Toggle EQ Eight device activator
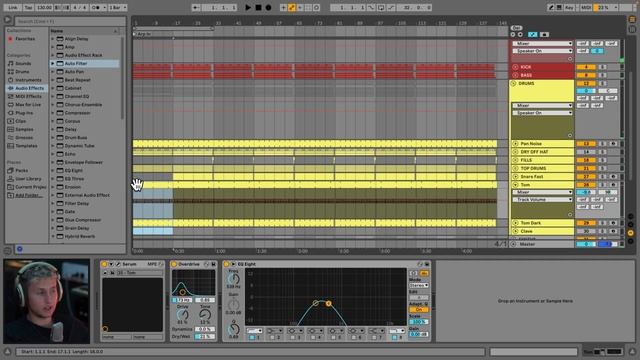Screen dimensions: 640x360 pos(227,264)
